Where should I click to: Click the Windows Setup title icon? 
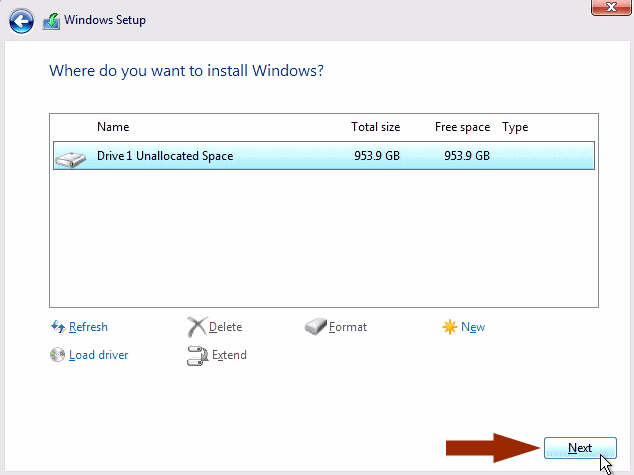click(51, 21)
